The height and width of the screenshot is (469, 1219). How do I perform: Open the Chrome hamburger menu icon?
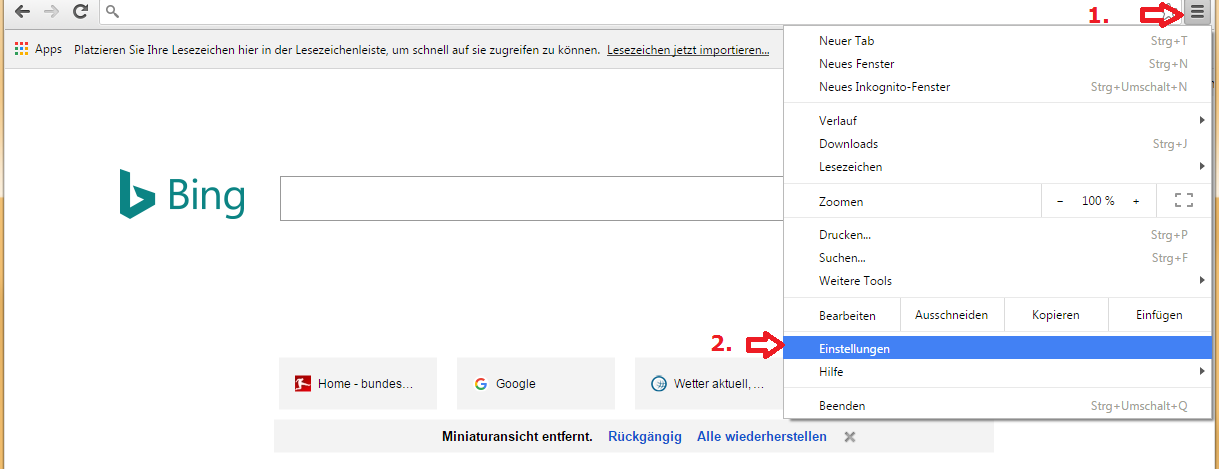coord(1197,13)
